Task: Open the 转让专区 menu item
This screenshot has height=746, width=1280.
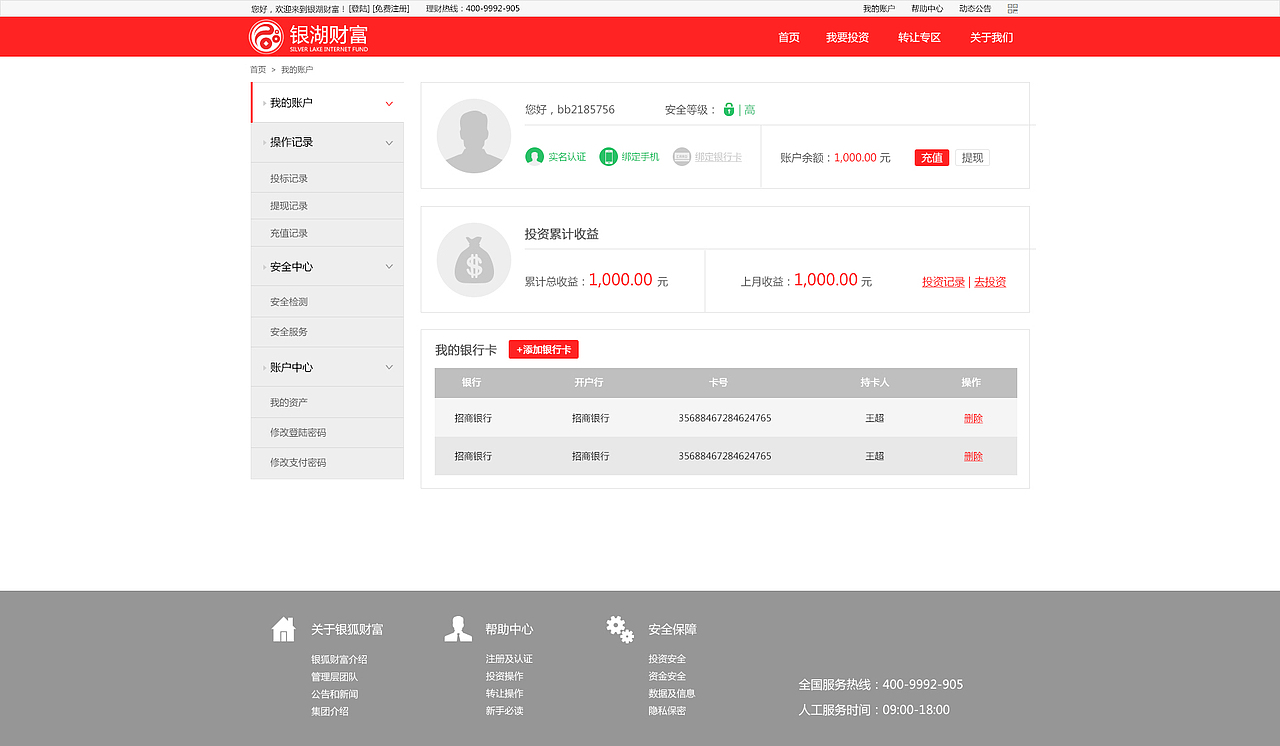Action: [x=918, y=36]
